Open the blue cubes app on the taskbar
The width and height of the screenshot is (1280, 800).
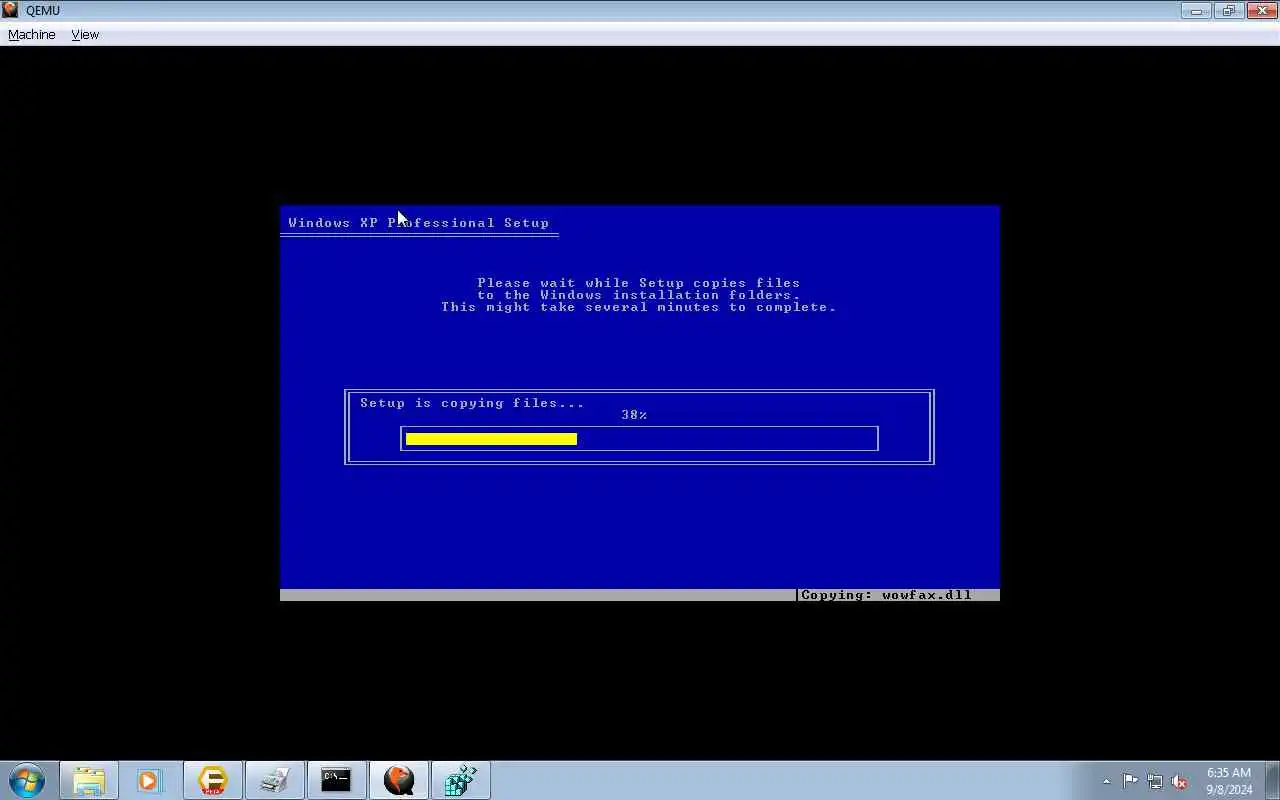click(460, 780)
